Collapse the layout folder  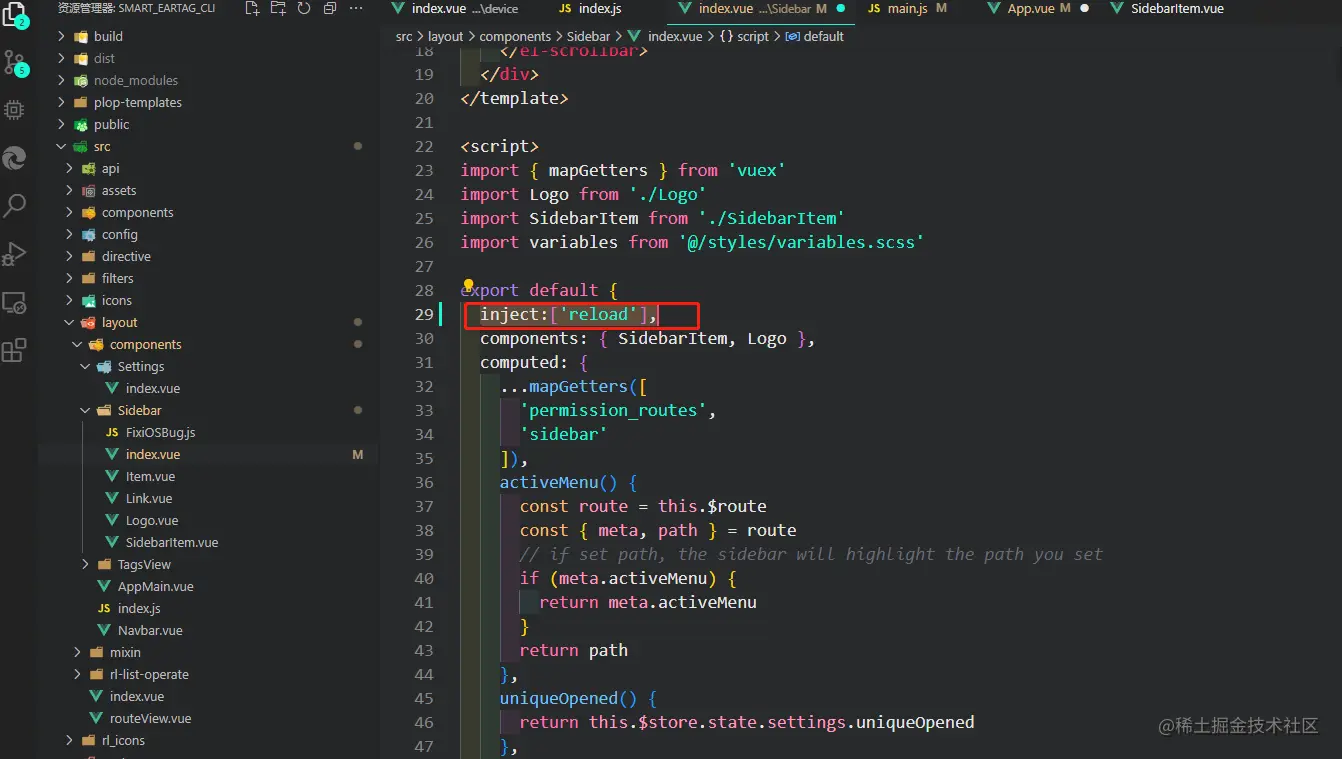(x=70, y=322)
